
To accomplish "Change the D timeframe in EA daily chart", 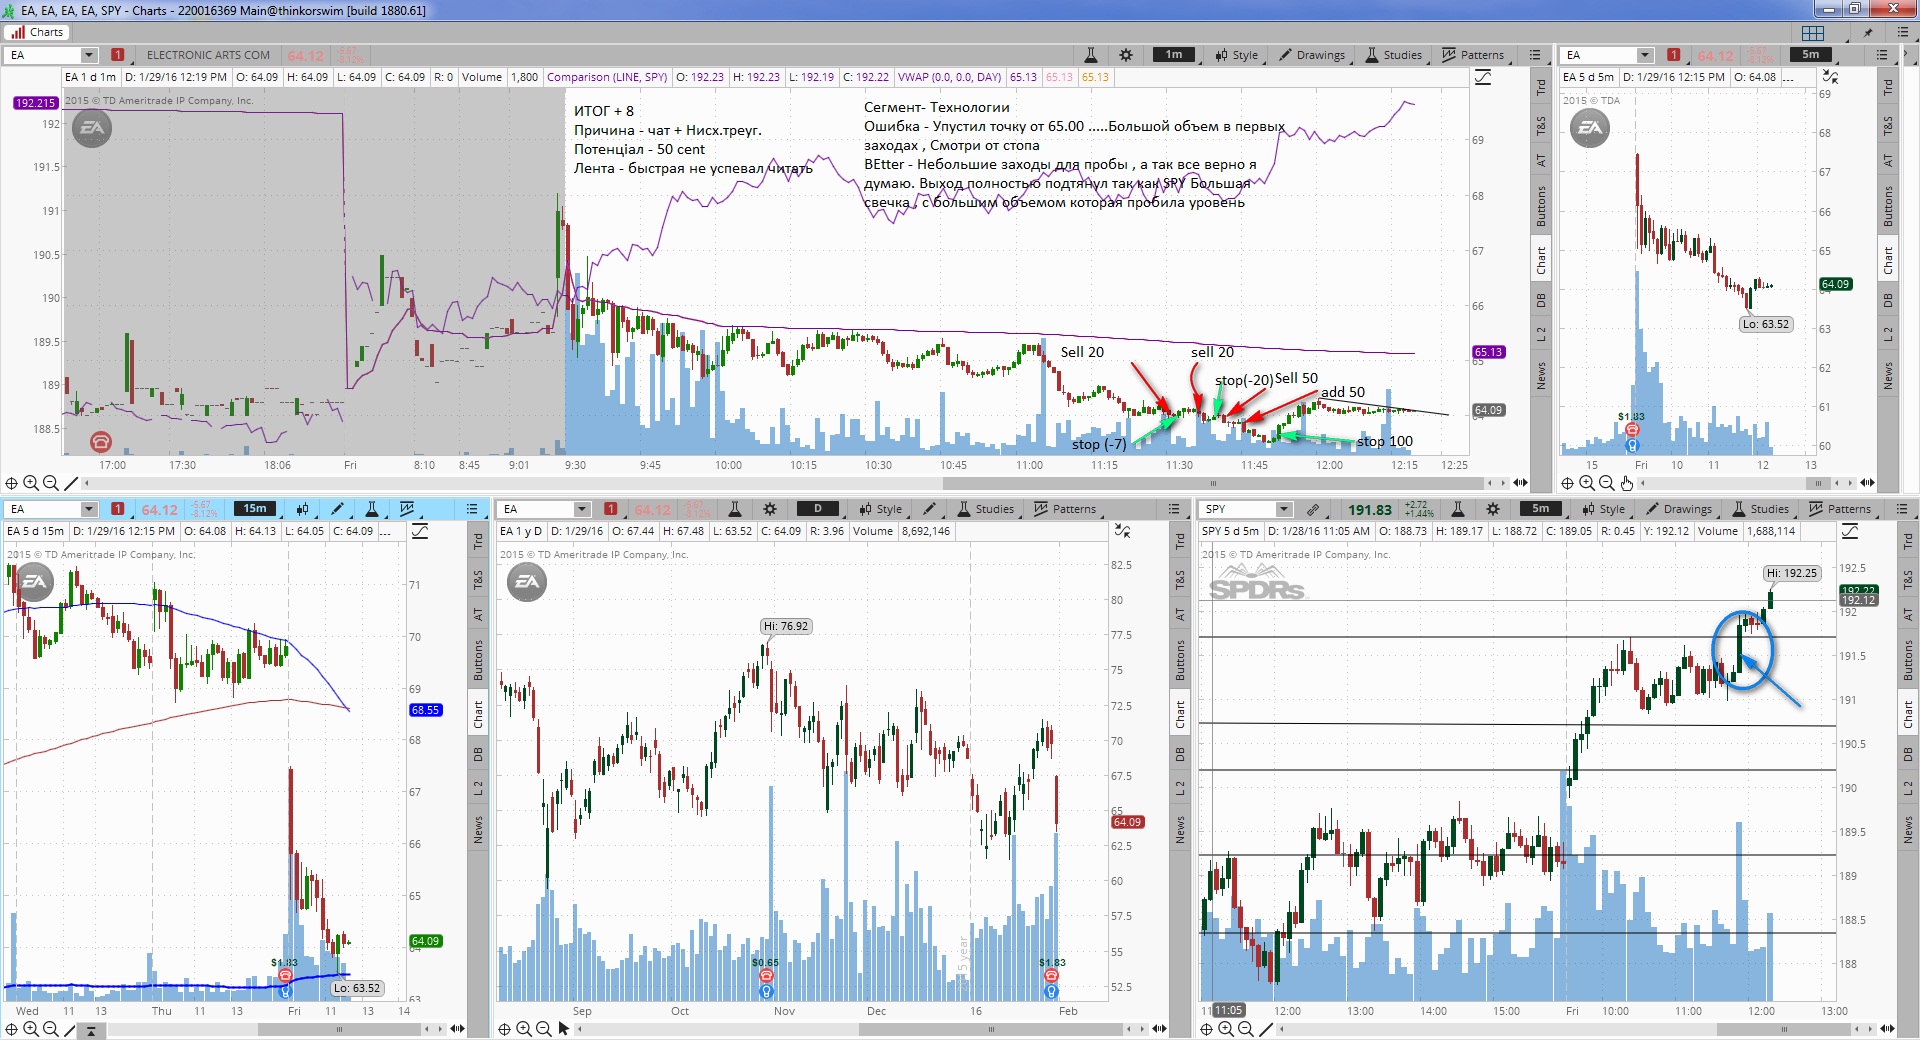I will coord(818,509).
